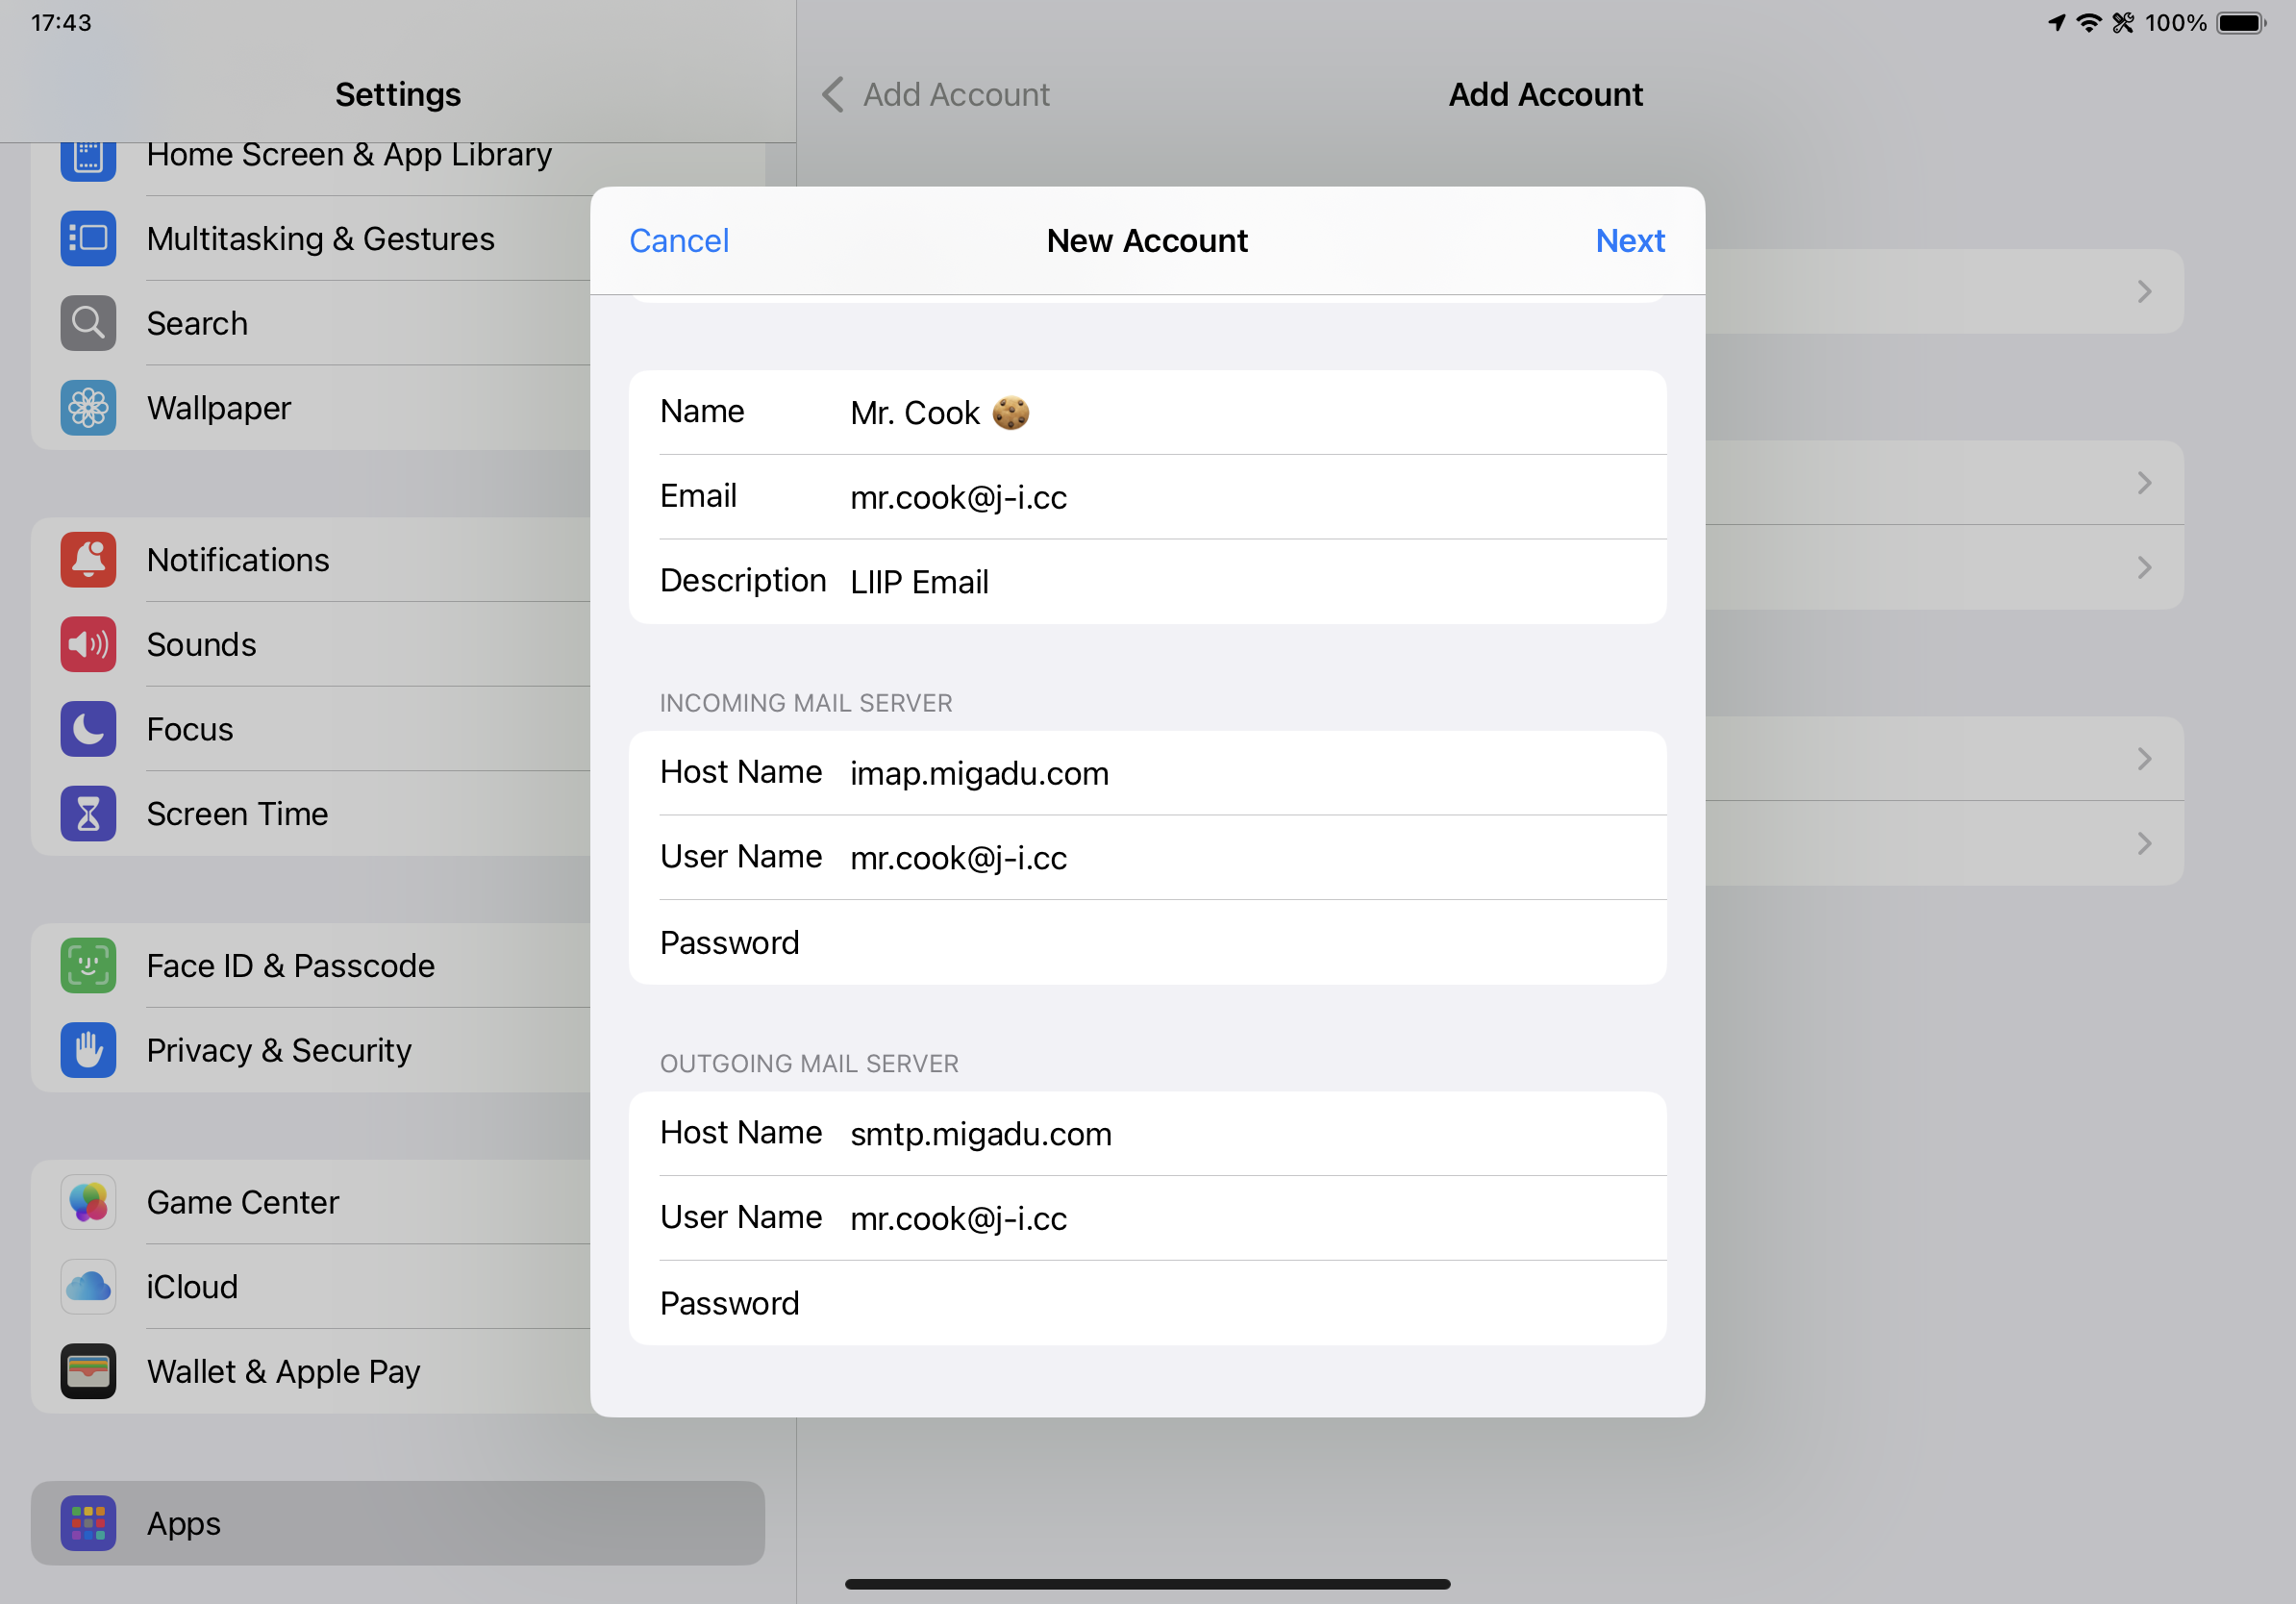
Task: Open the Face ID & Passcode icon
Action: pos(88,966)
